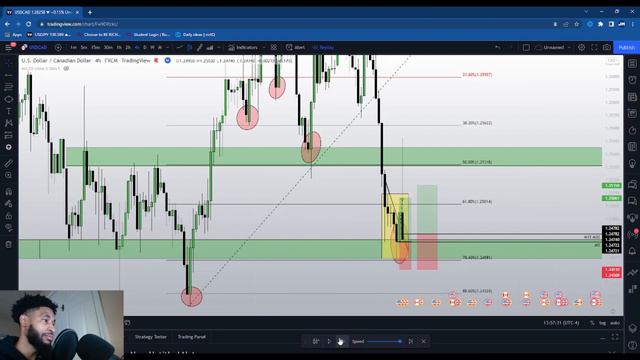This screenshot has width=640, height=360.
Task: Open the Watchlist panel in right sidebar
Action: pos(632,64)
